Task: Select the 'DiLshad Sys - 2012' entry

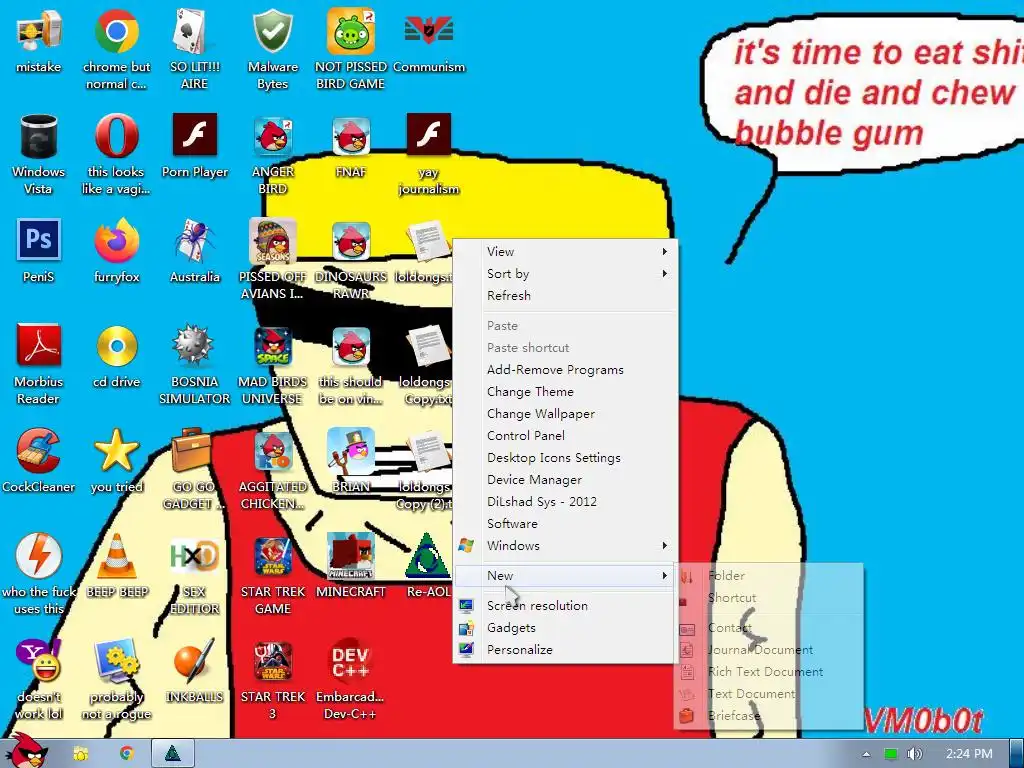Action: (x=565, y=502)
